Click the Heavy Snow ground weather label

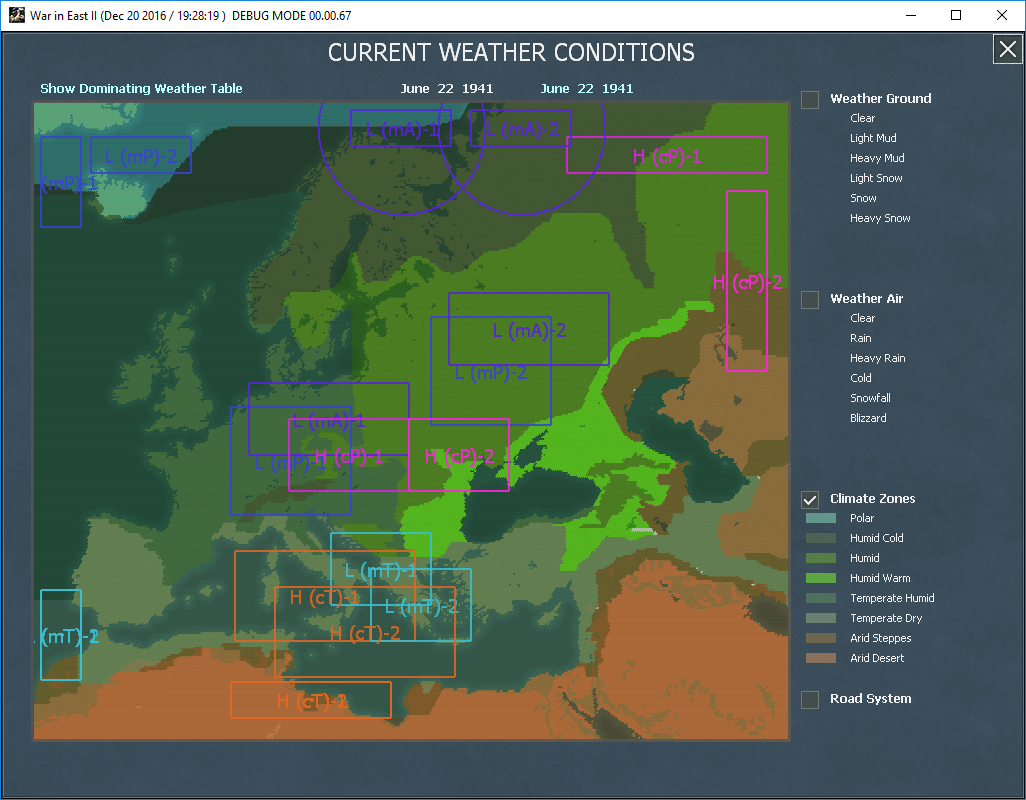coord(880,218)
